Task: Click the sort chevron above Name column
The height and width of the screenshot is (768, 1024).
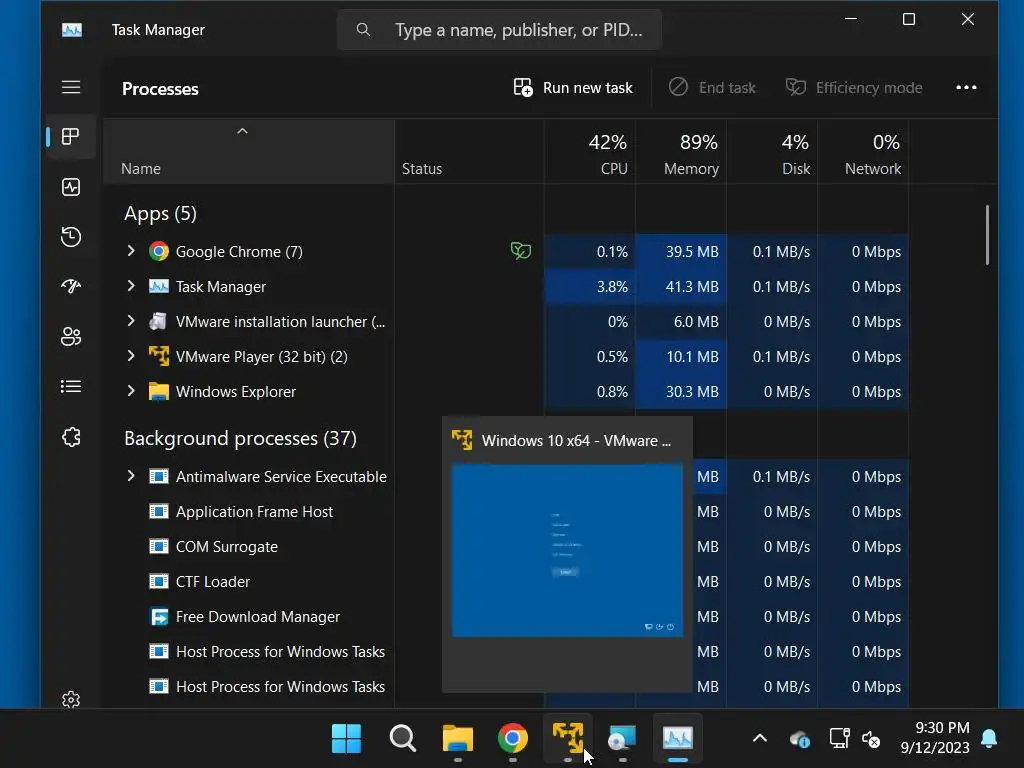Action: coord(242,131)
